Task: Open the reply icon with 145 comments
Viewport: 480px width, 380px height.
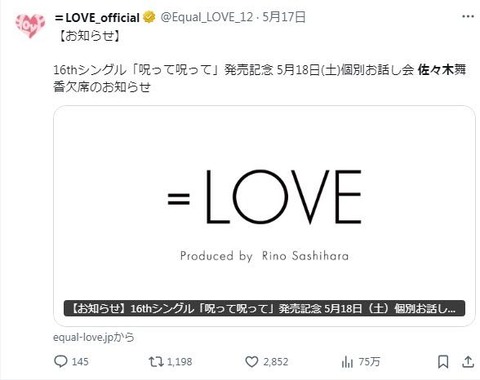Action: coord(61,361)
